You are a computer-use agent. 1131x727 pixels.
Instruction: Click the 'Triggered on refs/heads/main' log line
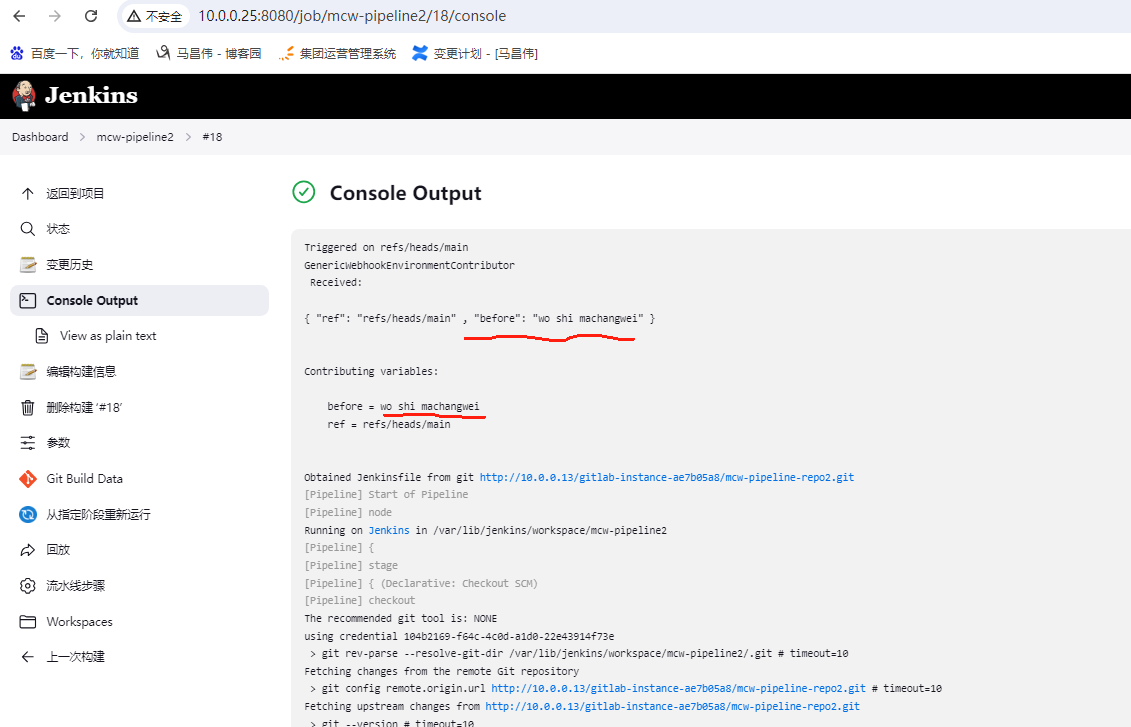(386, 247)
